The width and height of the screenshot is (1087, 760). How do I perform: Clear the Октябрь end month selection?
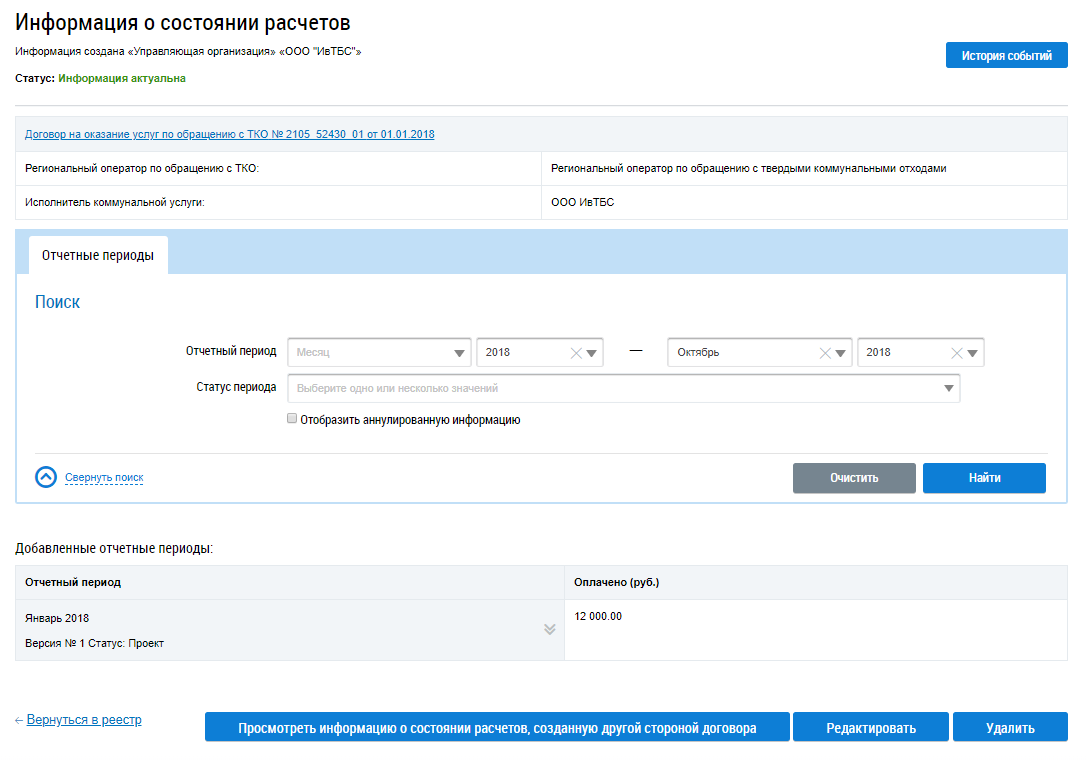(x=825, y=353)
